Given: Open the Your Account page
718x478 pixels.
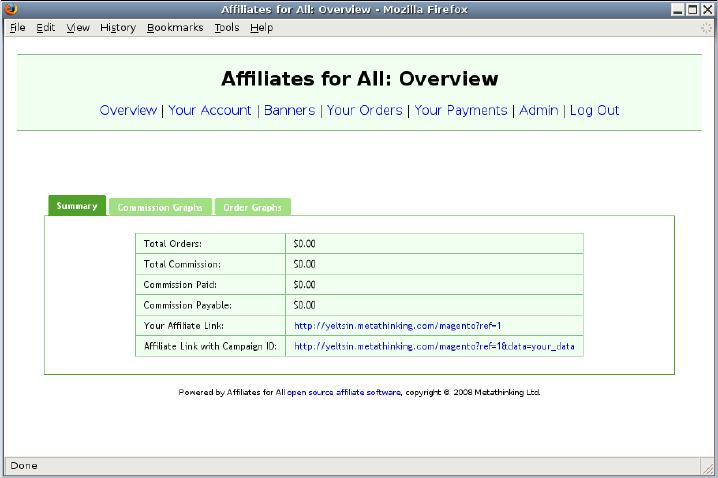Looking at the screenshot, I should (x=210, y=110).
